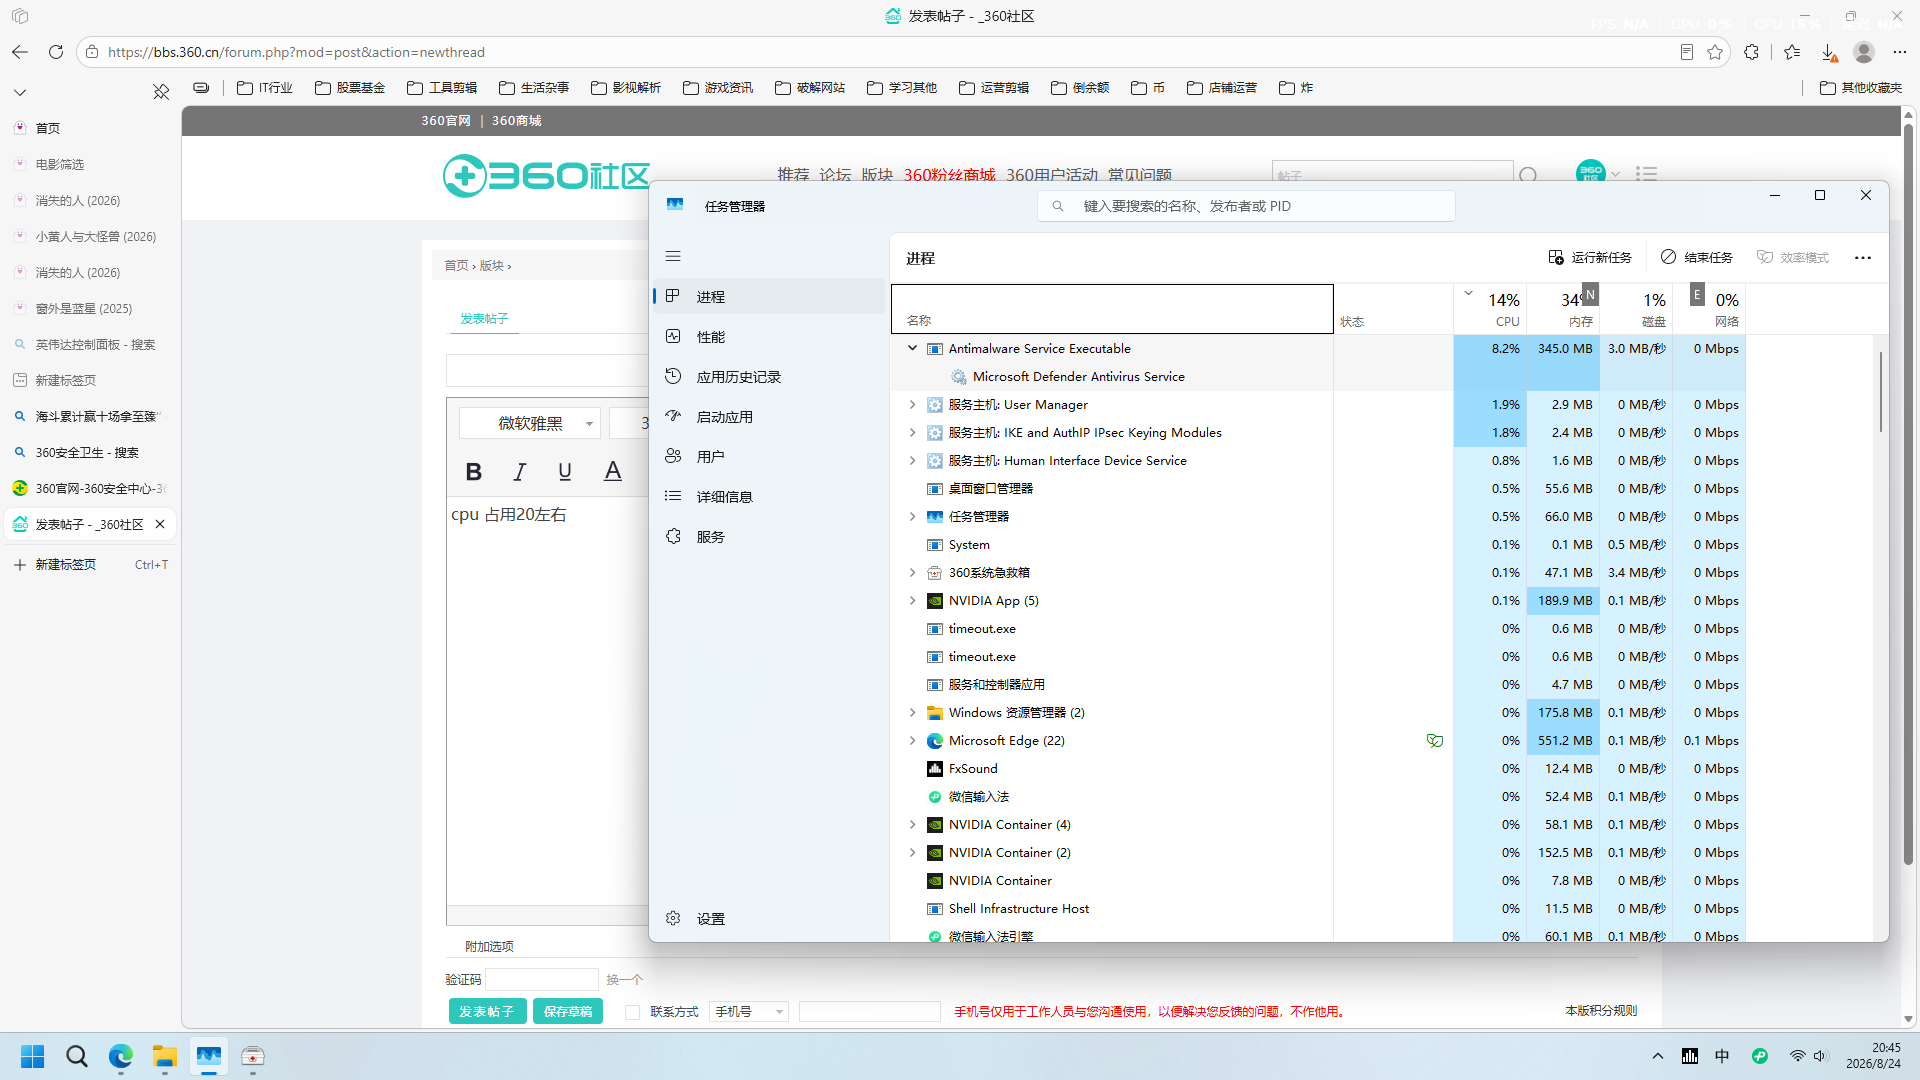
Task: Select the Microsoft Edge process icon
Action: tap(935, 740)
